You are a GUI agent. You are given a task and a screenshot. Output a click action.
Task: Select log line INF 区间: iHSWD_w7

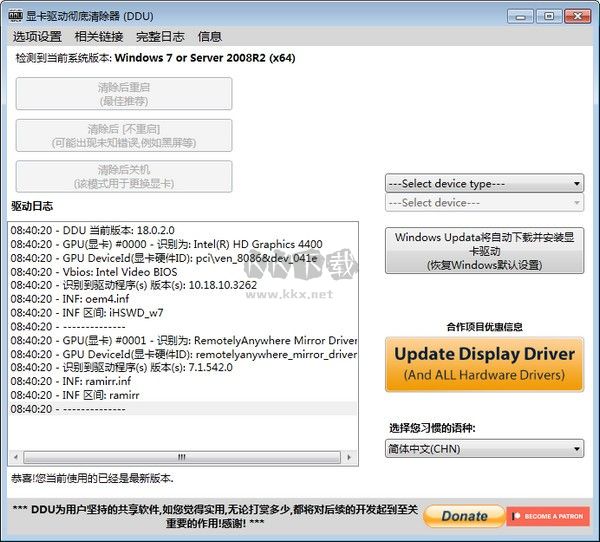coord(183,313)
